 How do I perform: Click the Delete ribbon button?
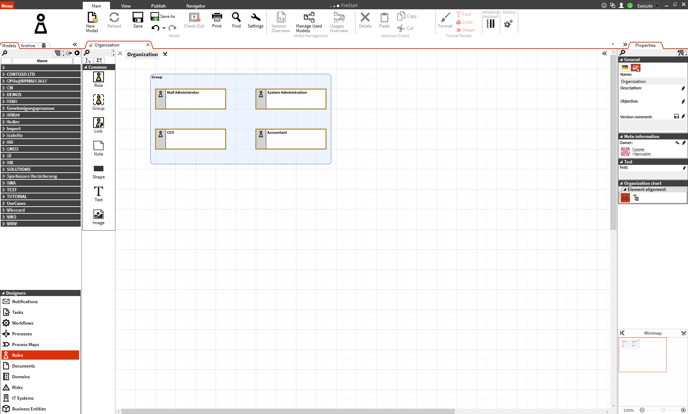tap(365, 20)
